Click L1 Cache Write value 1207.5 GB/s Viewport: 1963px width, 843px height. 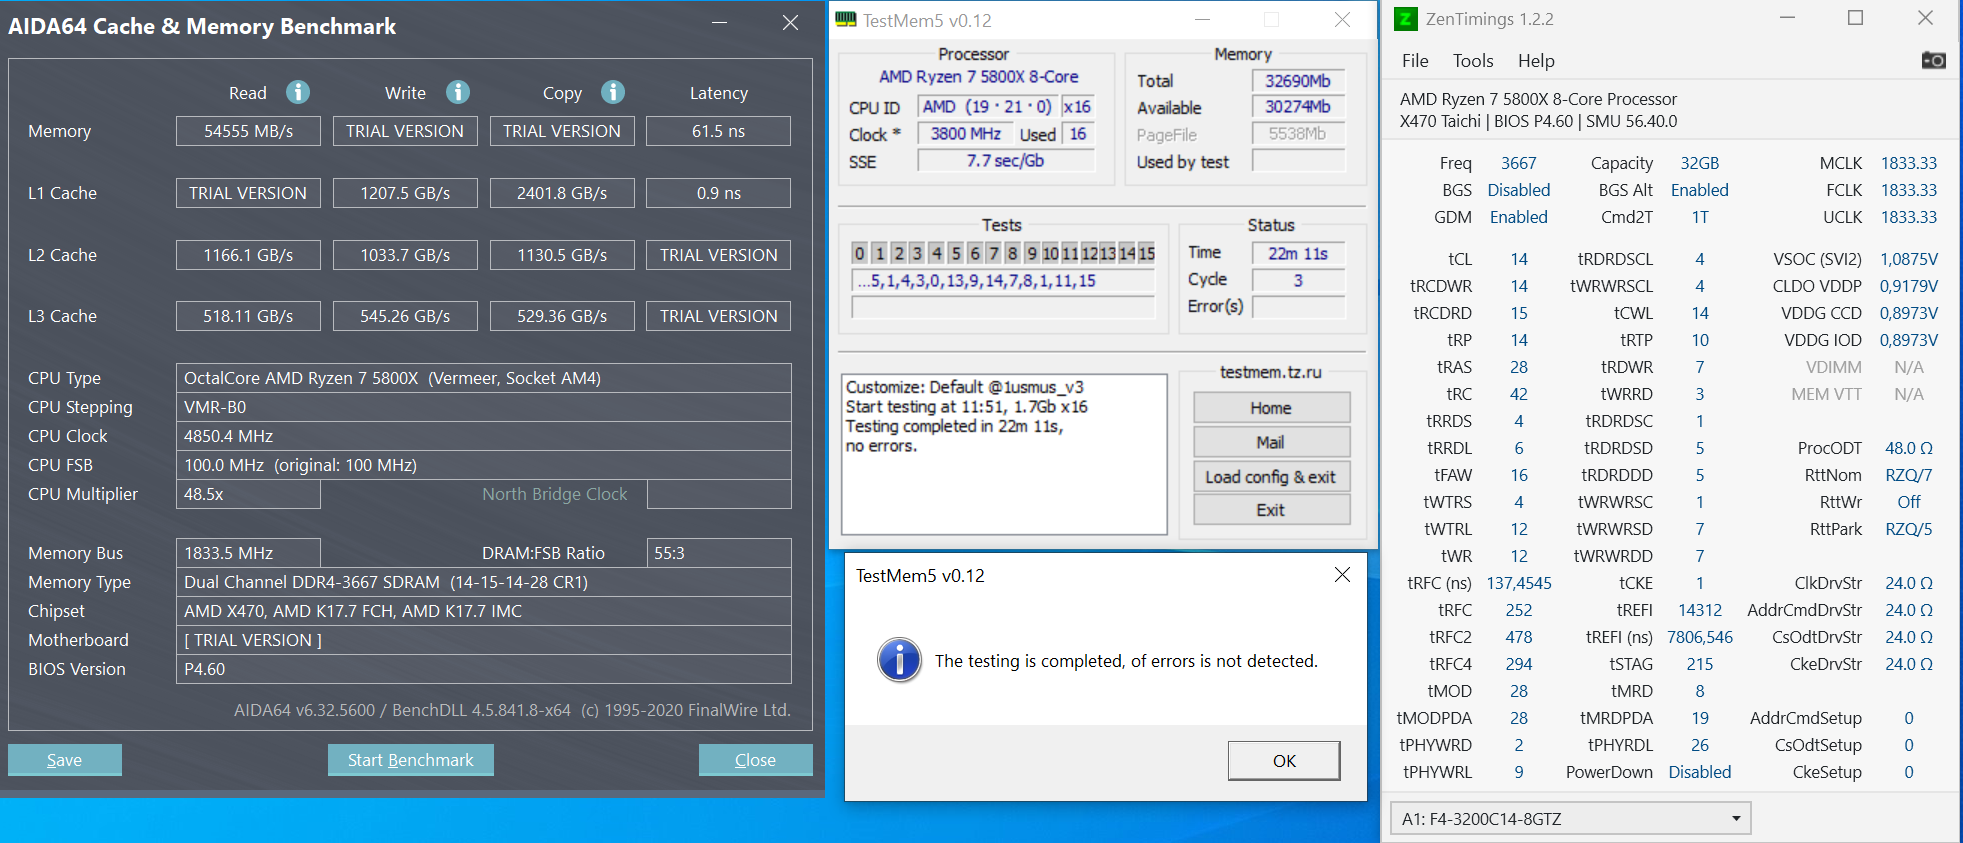point(405,193)
